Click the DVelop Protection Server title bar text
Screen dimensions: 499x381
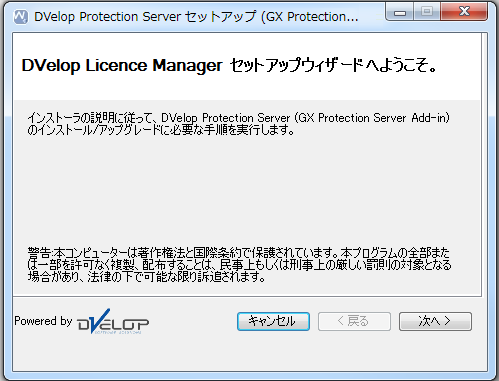coord(196,17)
